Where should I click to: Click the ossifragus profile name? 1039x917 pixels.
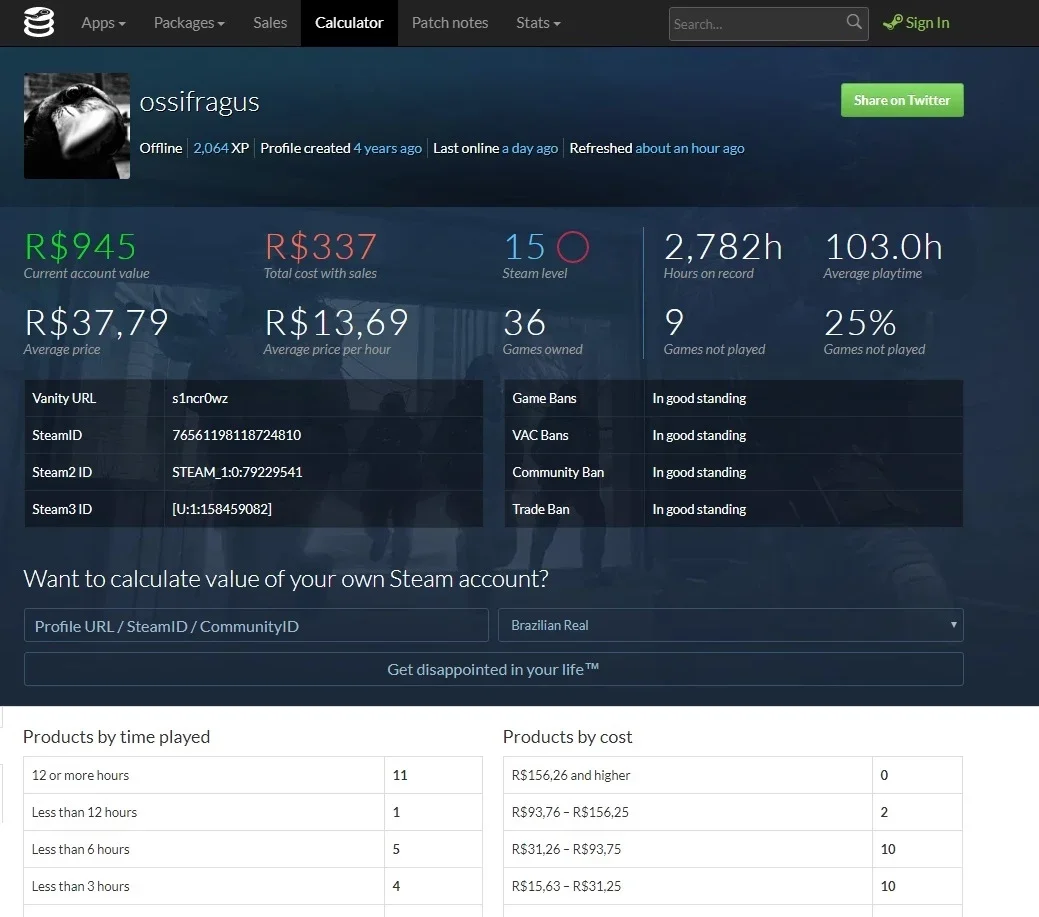click(199, 102)
